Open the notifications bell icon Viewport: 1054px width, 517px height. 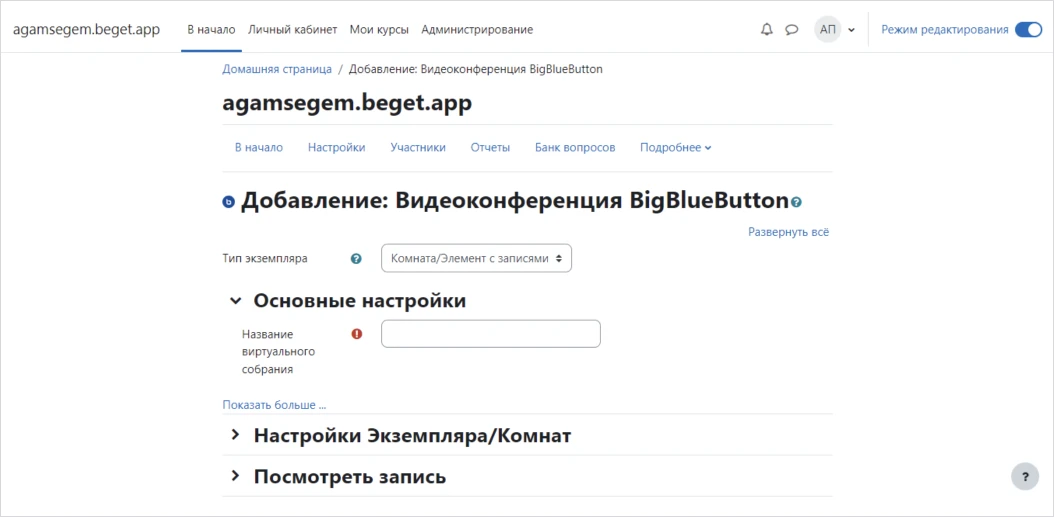point(766,30)
